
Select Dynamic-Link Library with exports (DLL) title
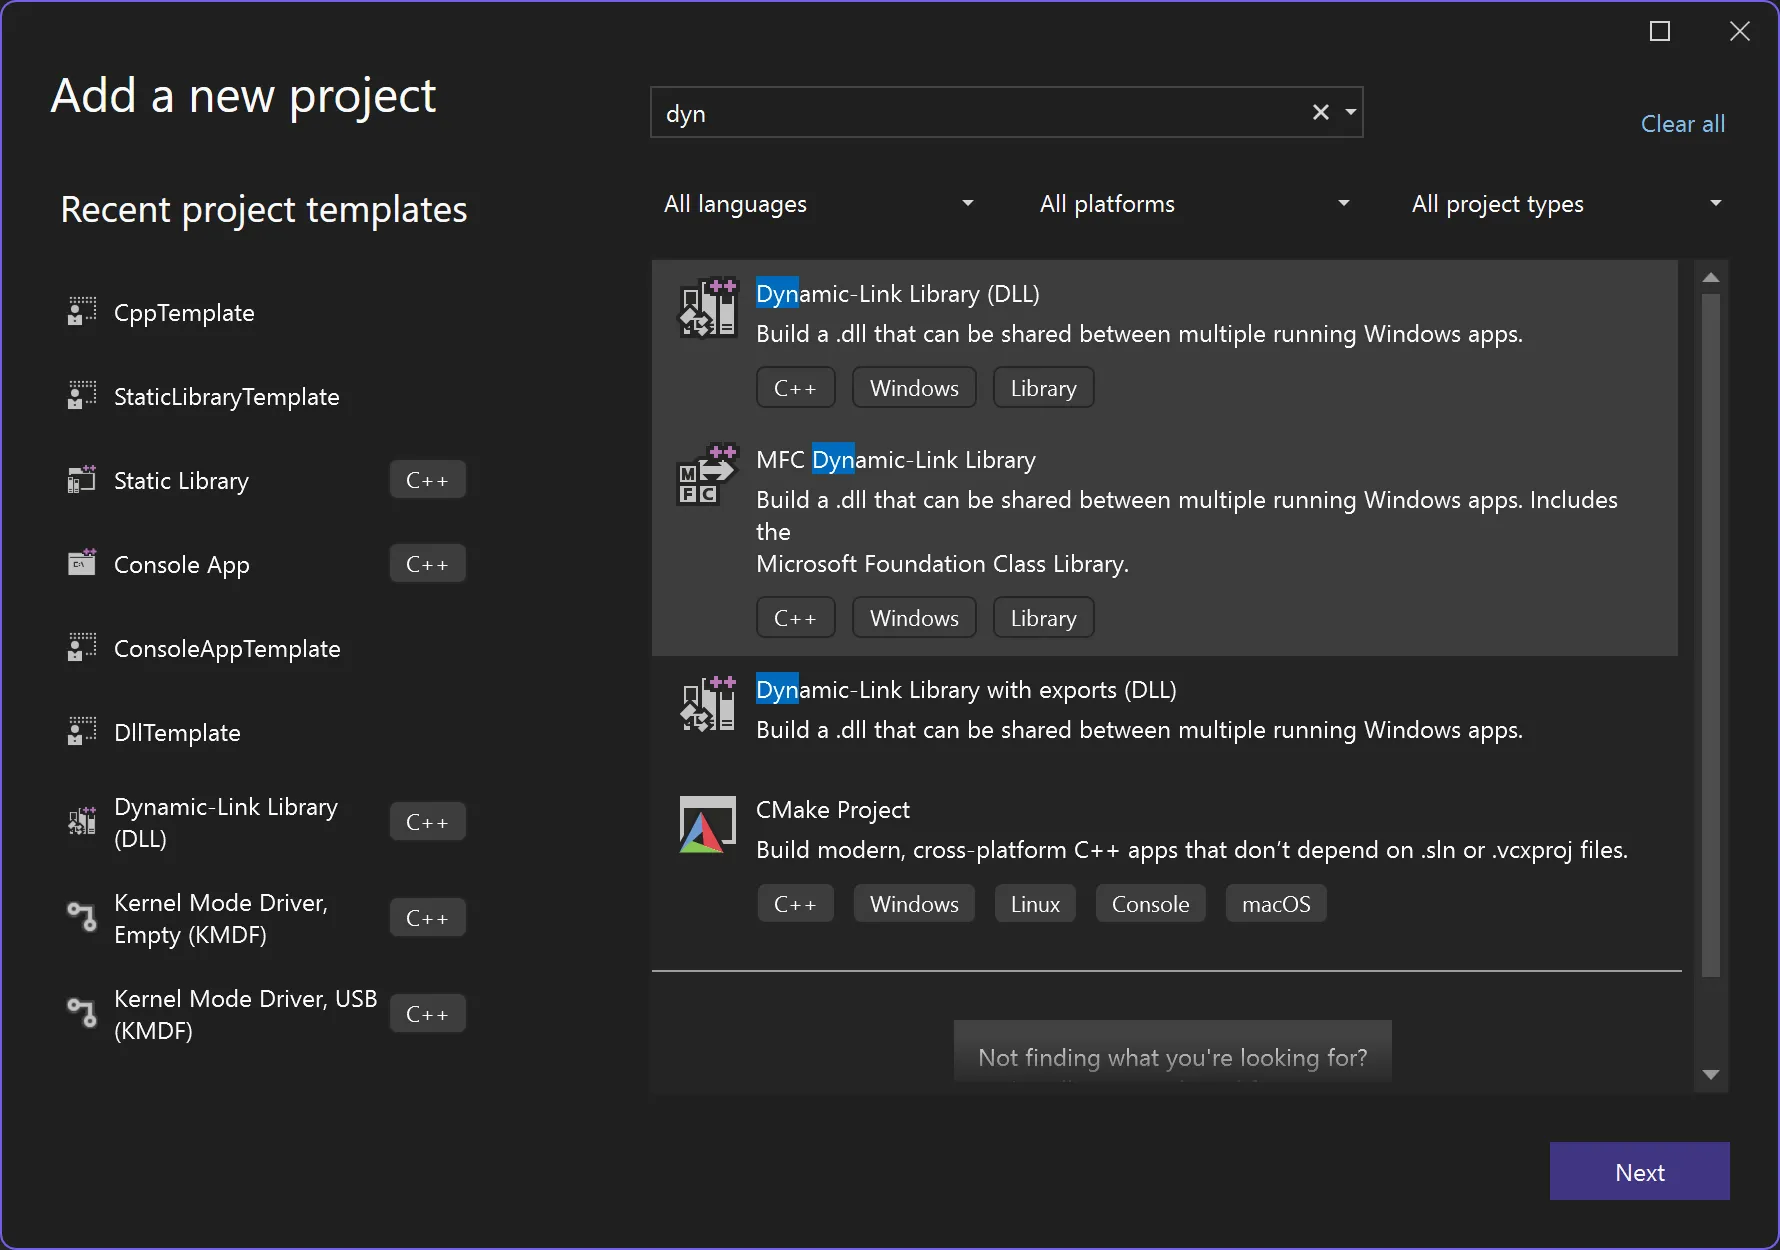pos(966,690)
